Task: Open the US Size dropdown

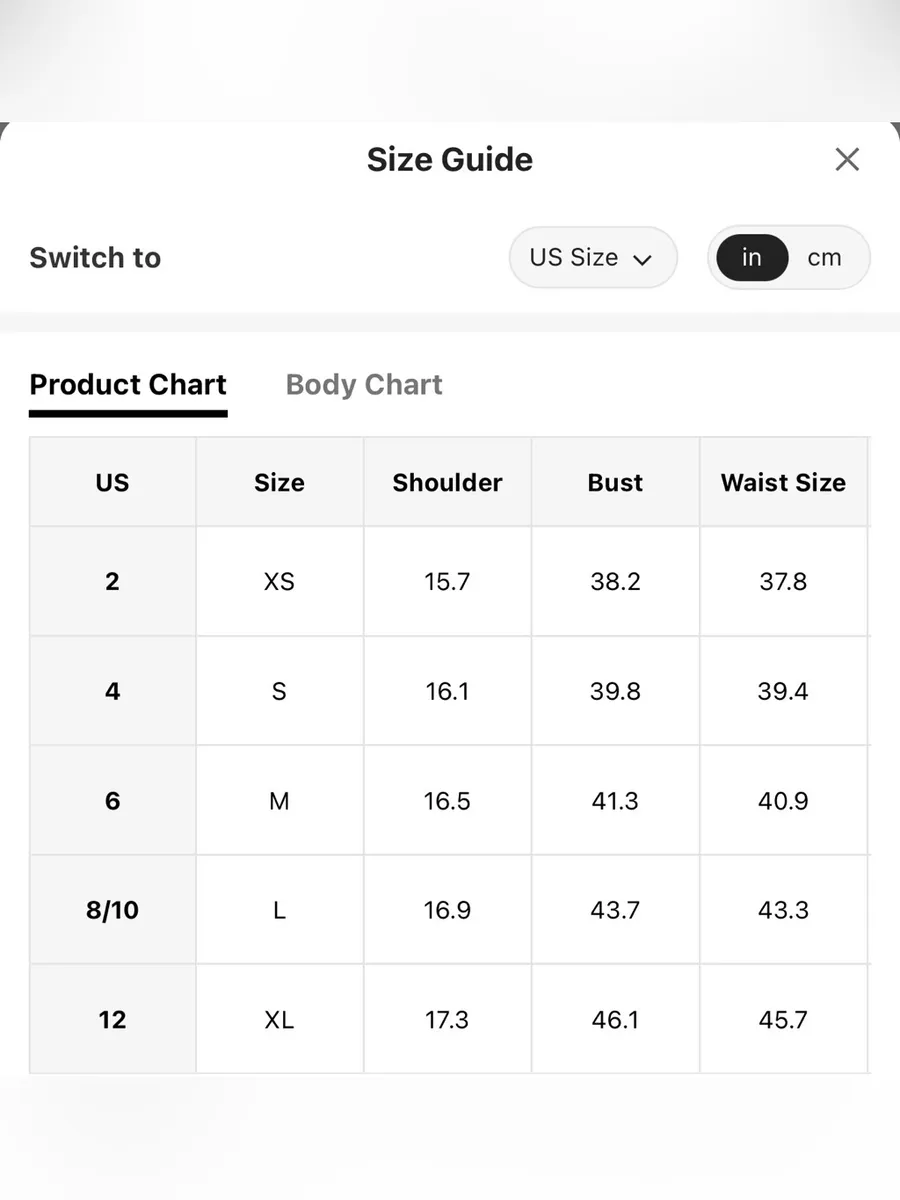Action: (x=593, y=257)
